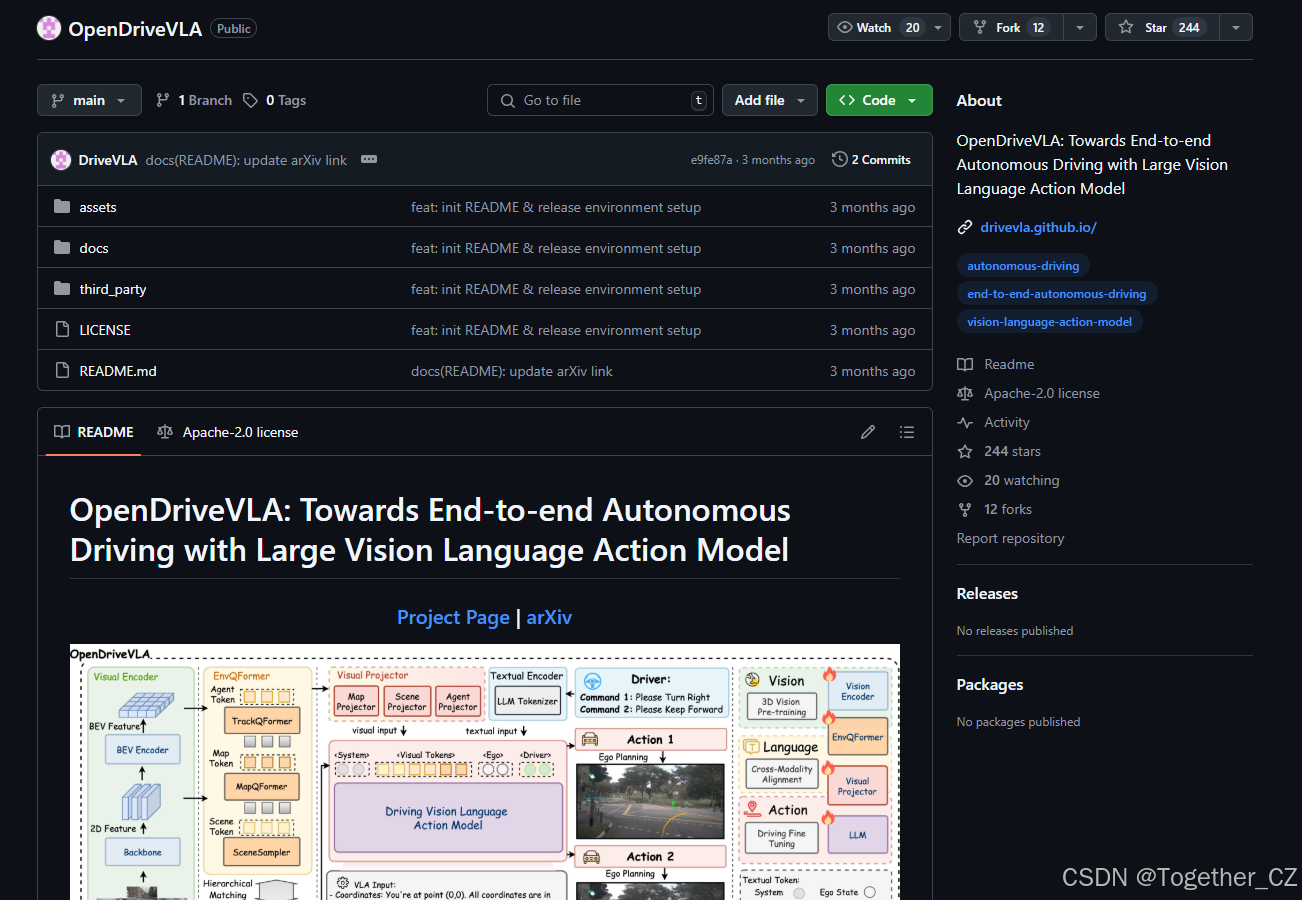Open 1 Branch list
Image resolution: width=1302 pixels, height=900 pixels.
pos(194,100)
